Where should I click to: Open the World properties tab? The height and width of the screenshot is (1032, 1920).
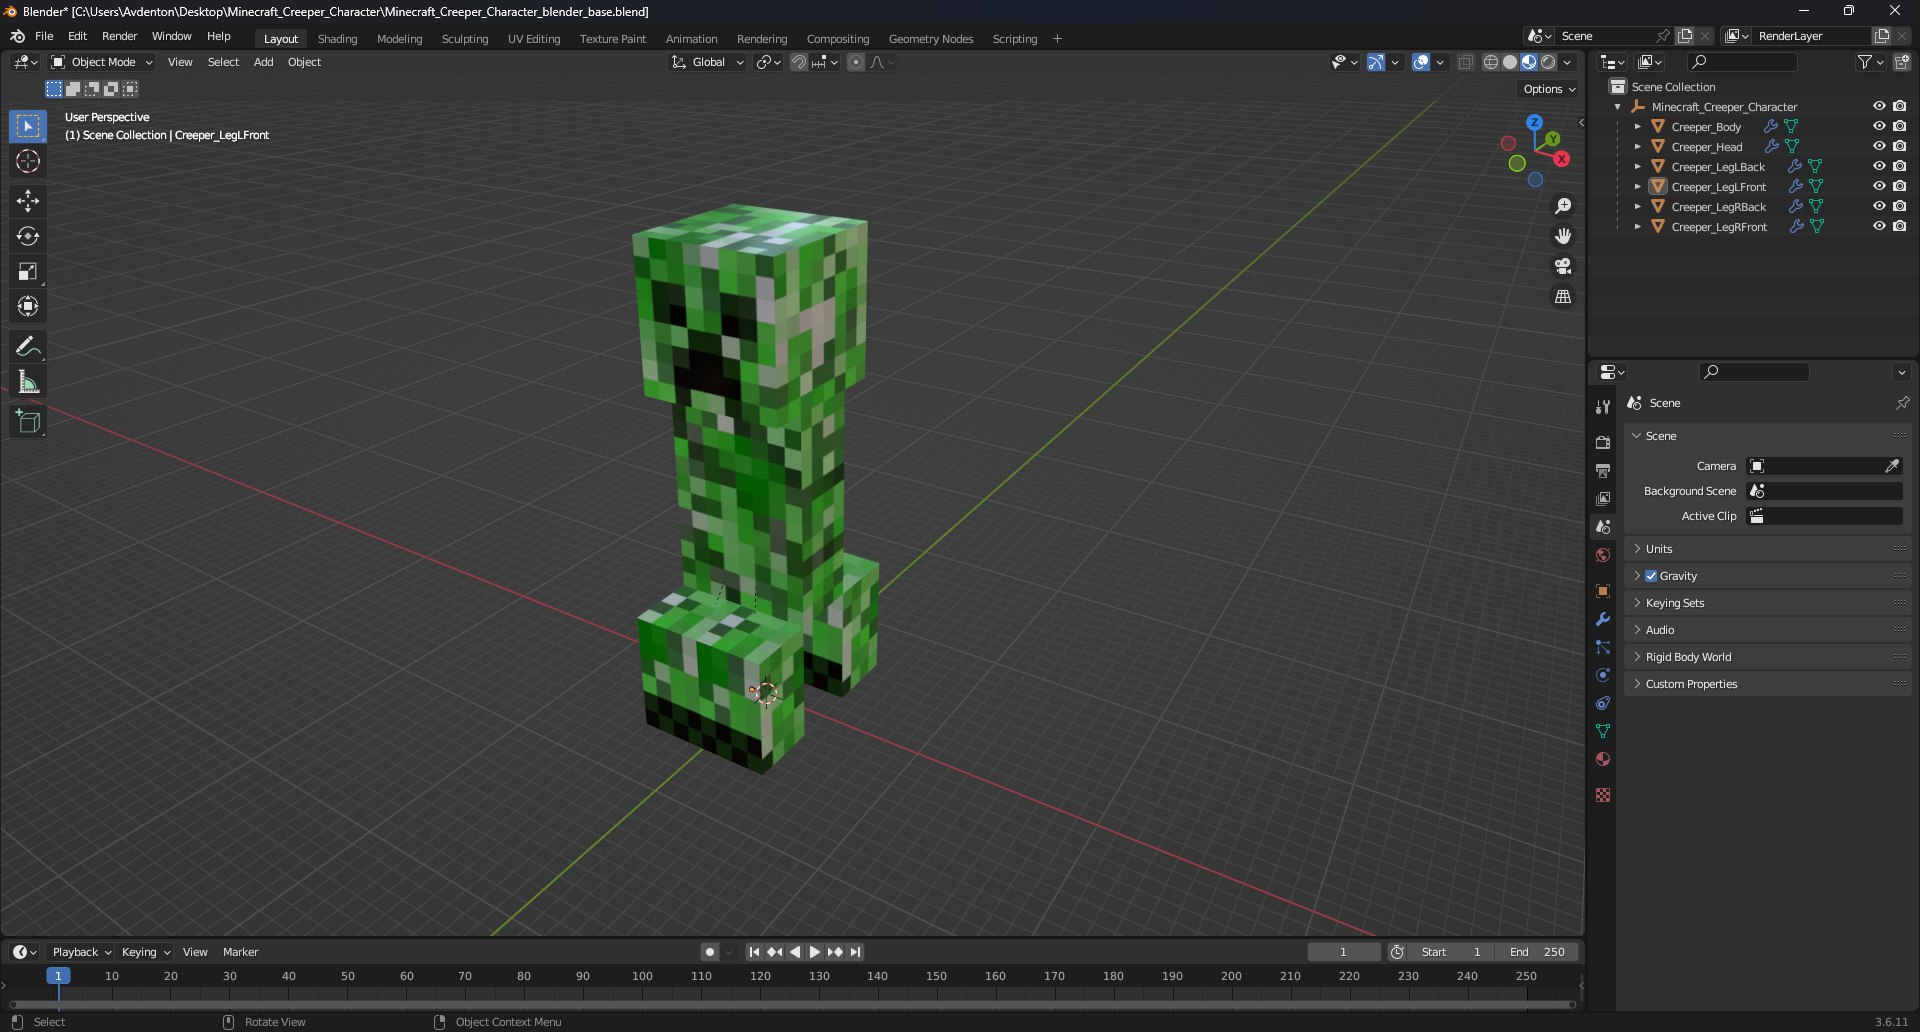(x=1603, y=555)
